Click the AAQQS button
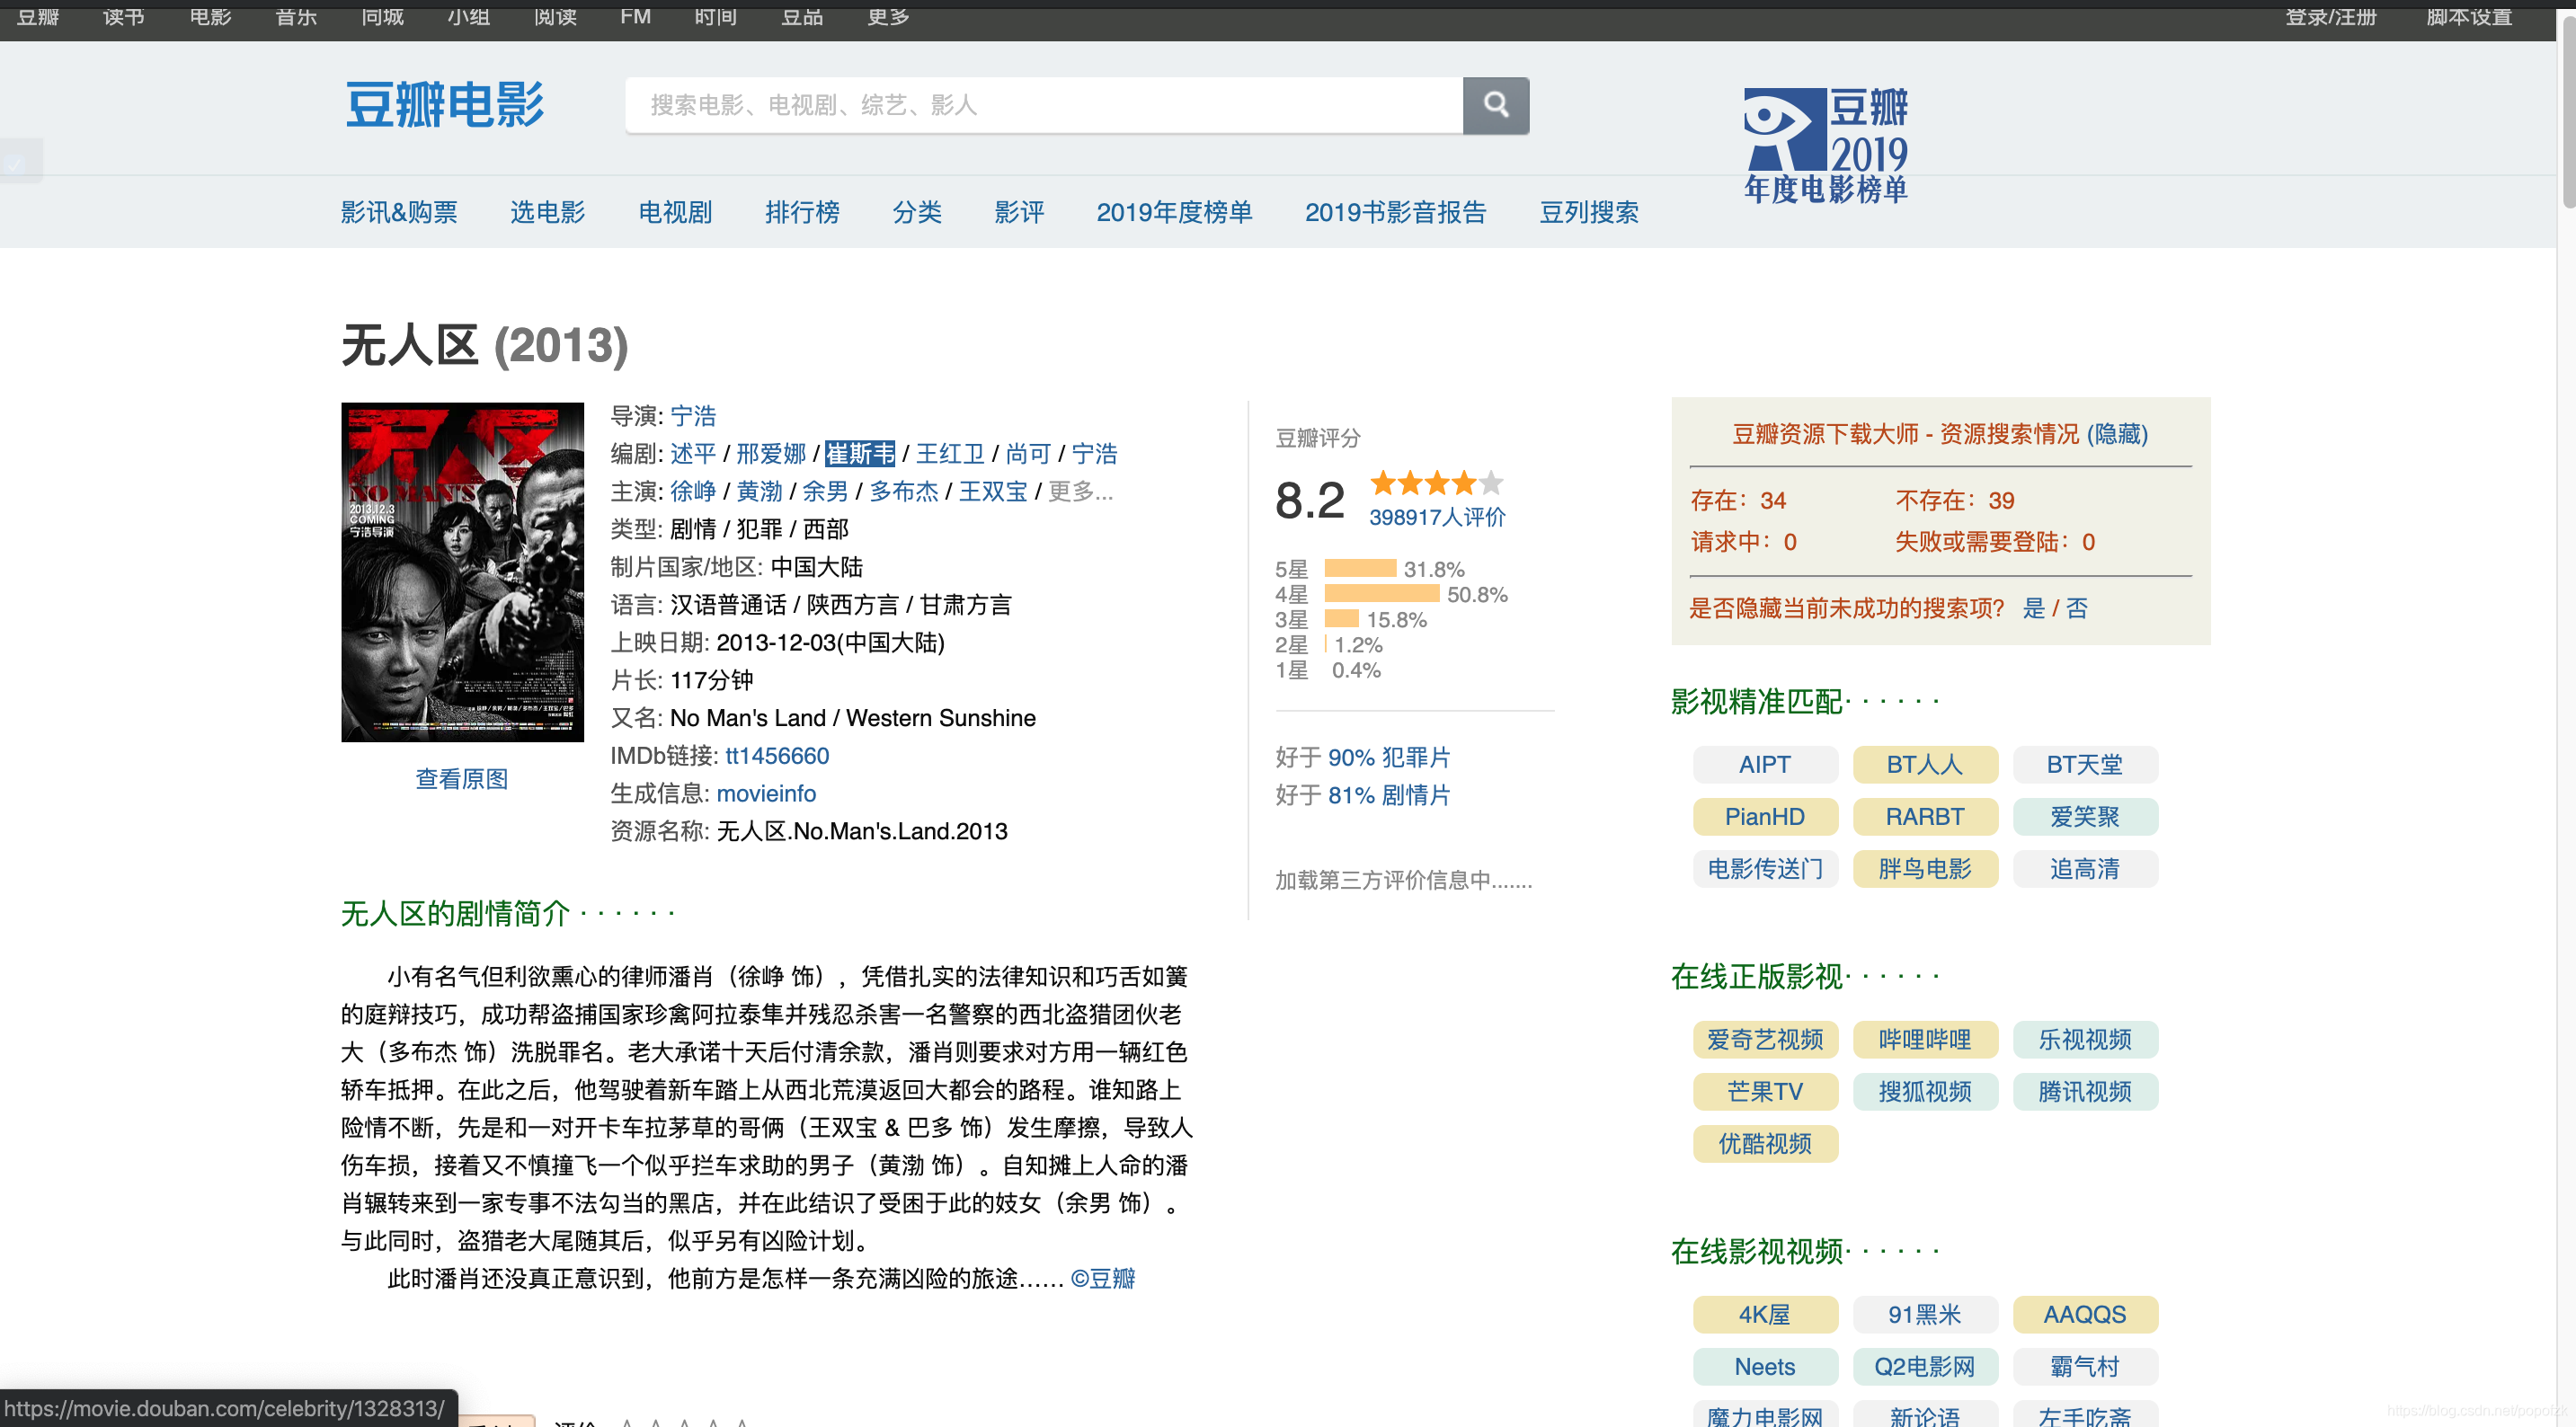The height and width of the screenshot is (1427, 2576). coord(2085,1314)
